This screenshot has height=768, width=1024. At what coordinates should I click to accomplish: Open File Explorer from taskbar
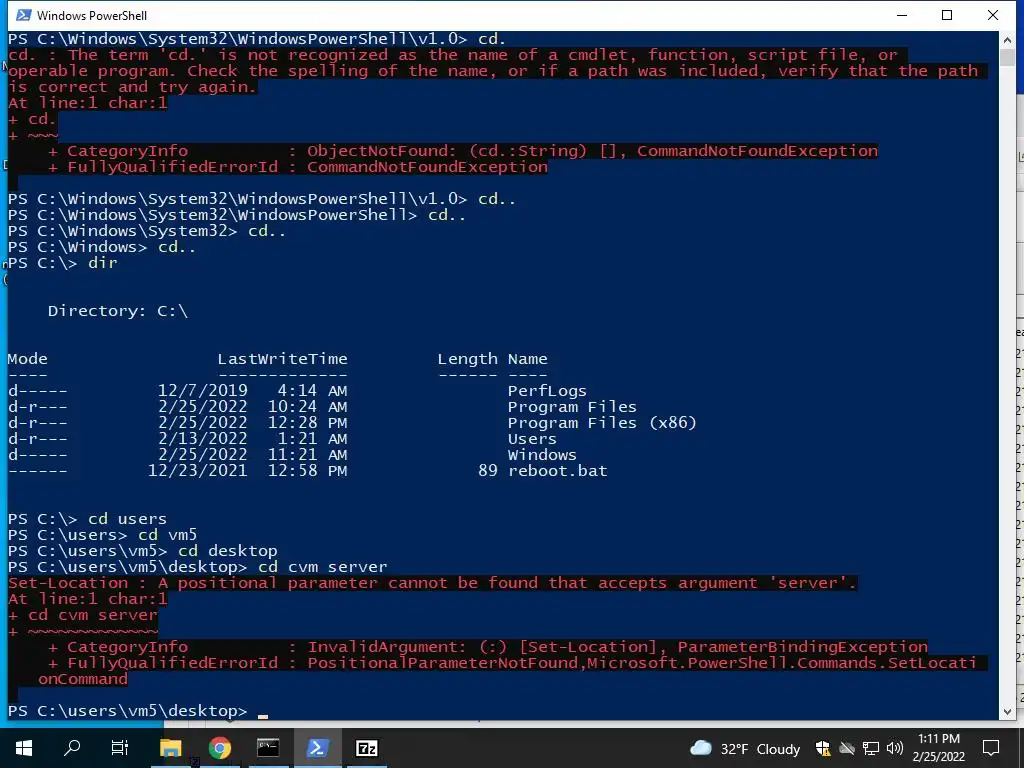coord(170,748)
